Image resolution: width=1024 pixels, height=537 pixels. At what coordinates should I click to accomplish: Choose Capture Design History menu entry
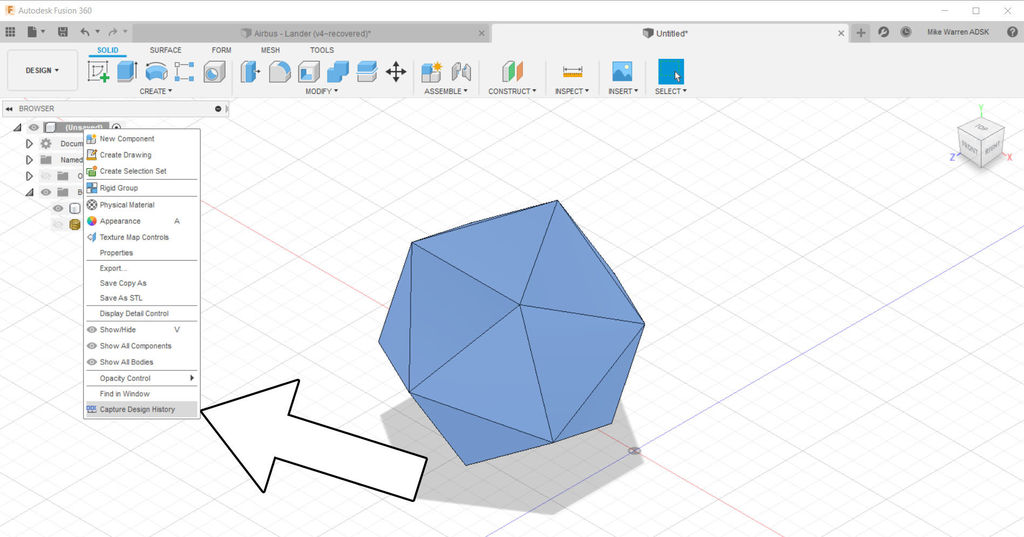click(142, 410)
